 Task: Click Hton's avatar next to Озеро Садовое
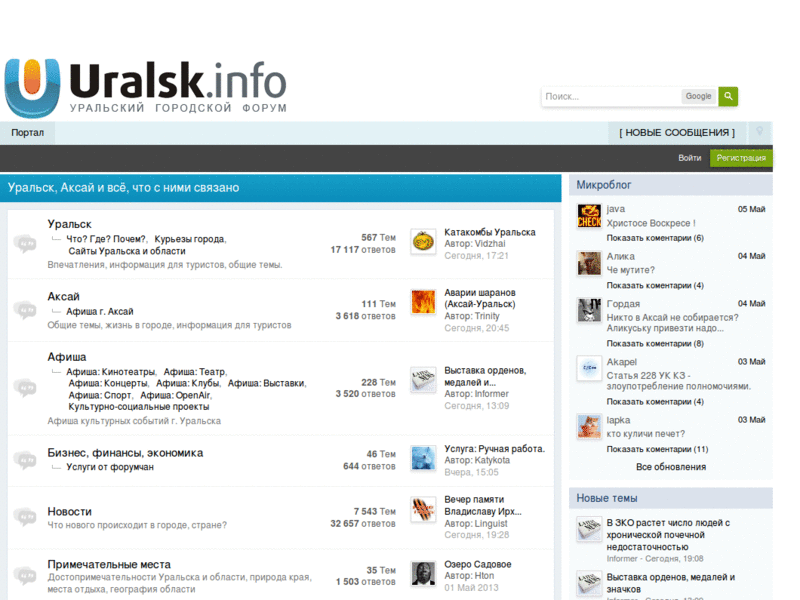tap(423, 574)
